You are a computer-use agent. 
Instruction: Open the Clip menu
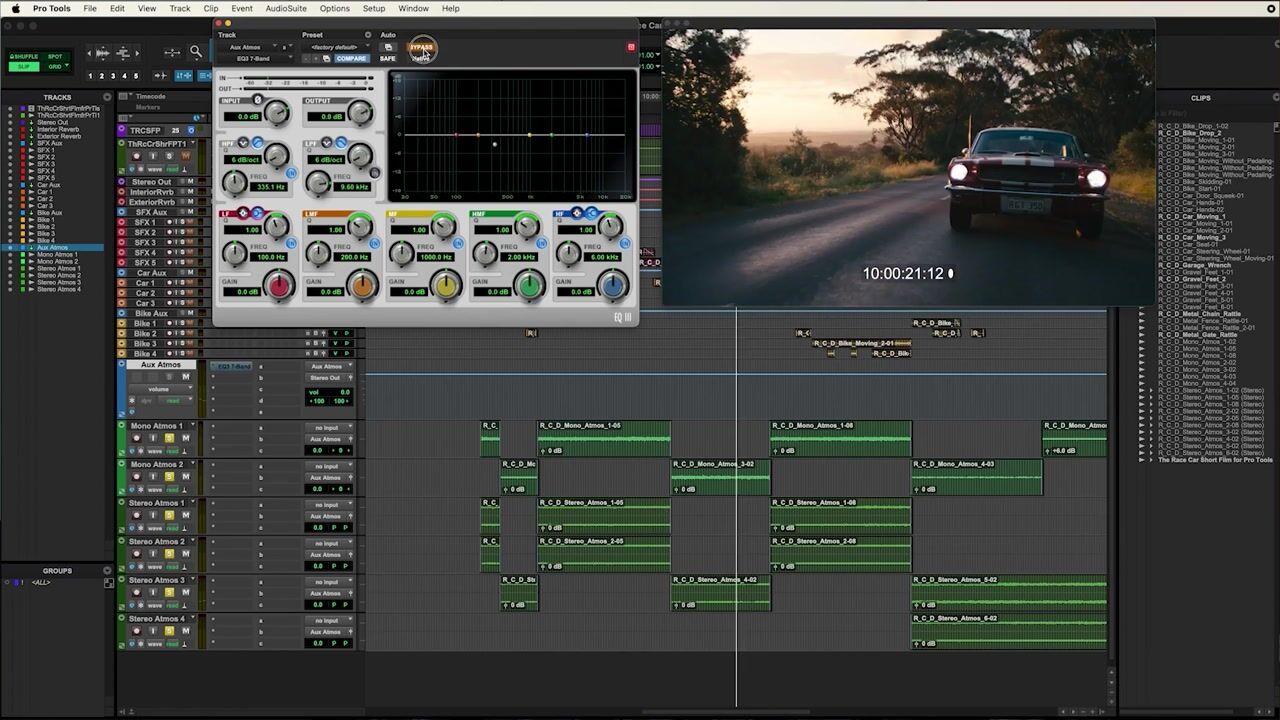click(x=211, y=8)
